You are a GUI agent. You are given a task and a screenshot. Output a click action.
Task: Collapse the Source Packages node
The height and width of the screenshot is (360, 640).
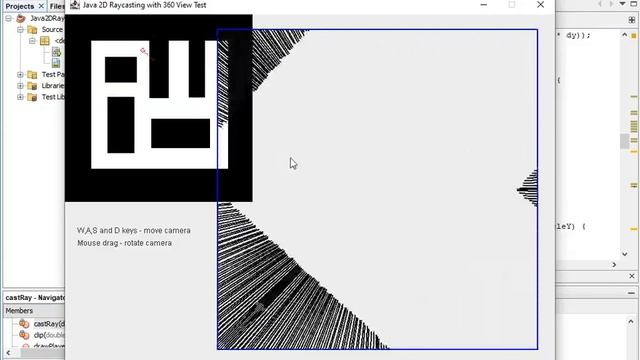tap(20, 29)
